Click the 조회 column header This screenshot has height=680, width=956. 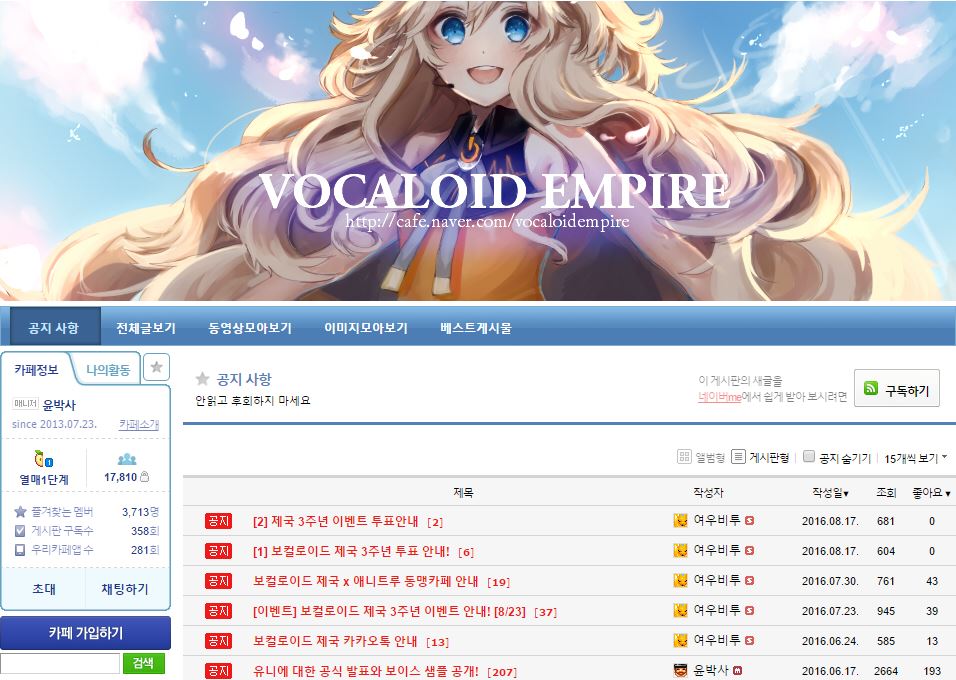(x=886, y=493)
